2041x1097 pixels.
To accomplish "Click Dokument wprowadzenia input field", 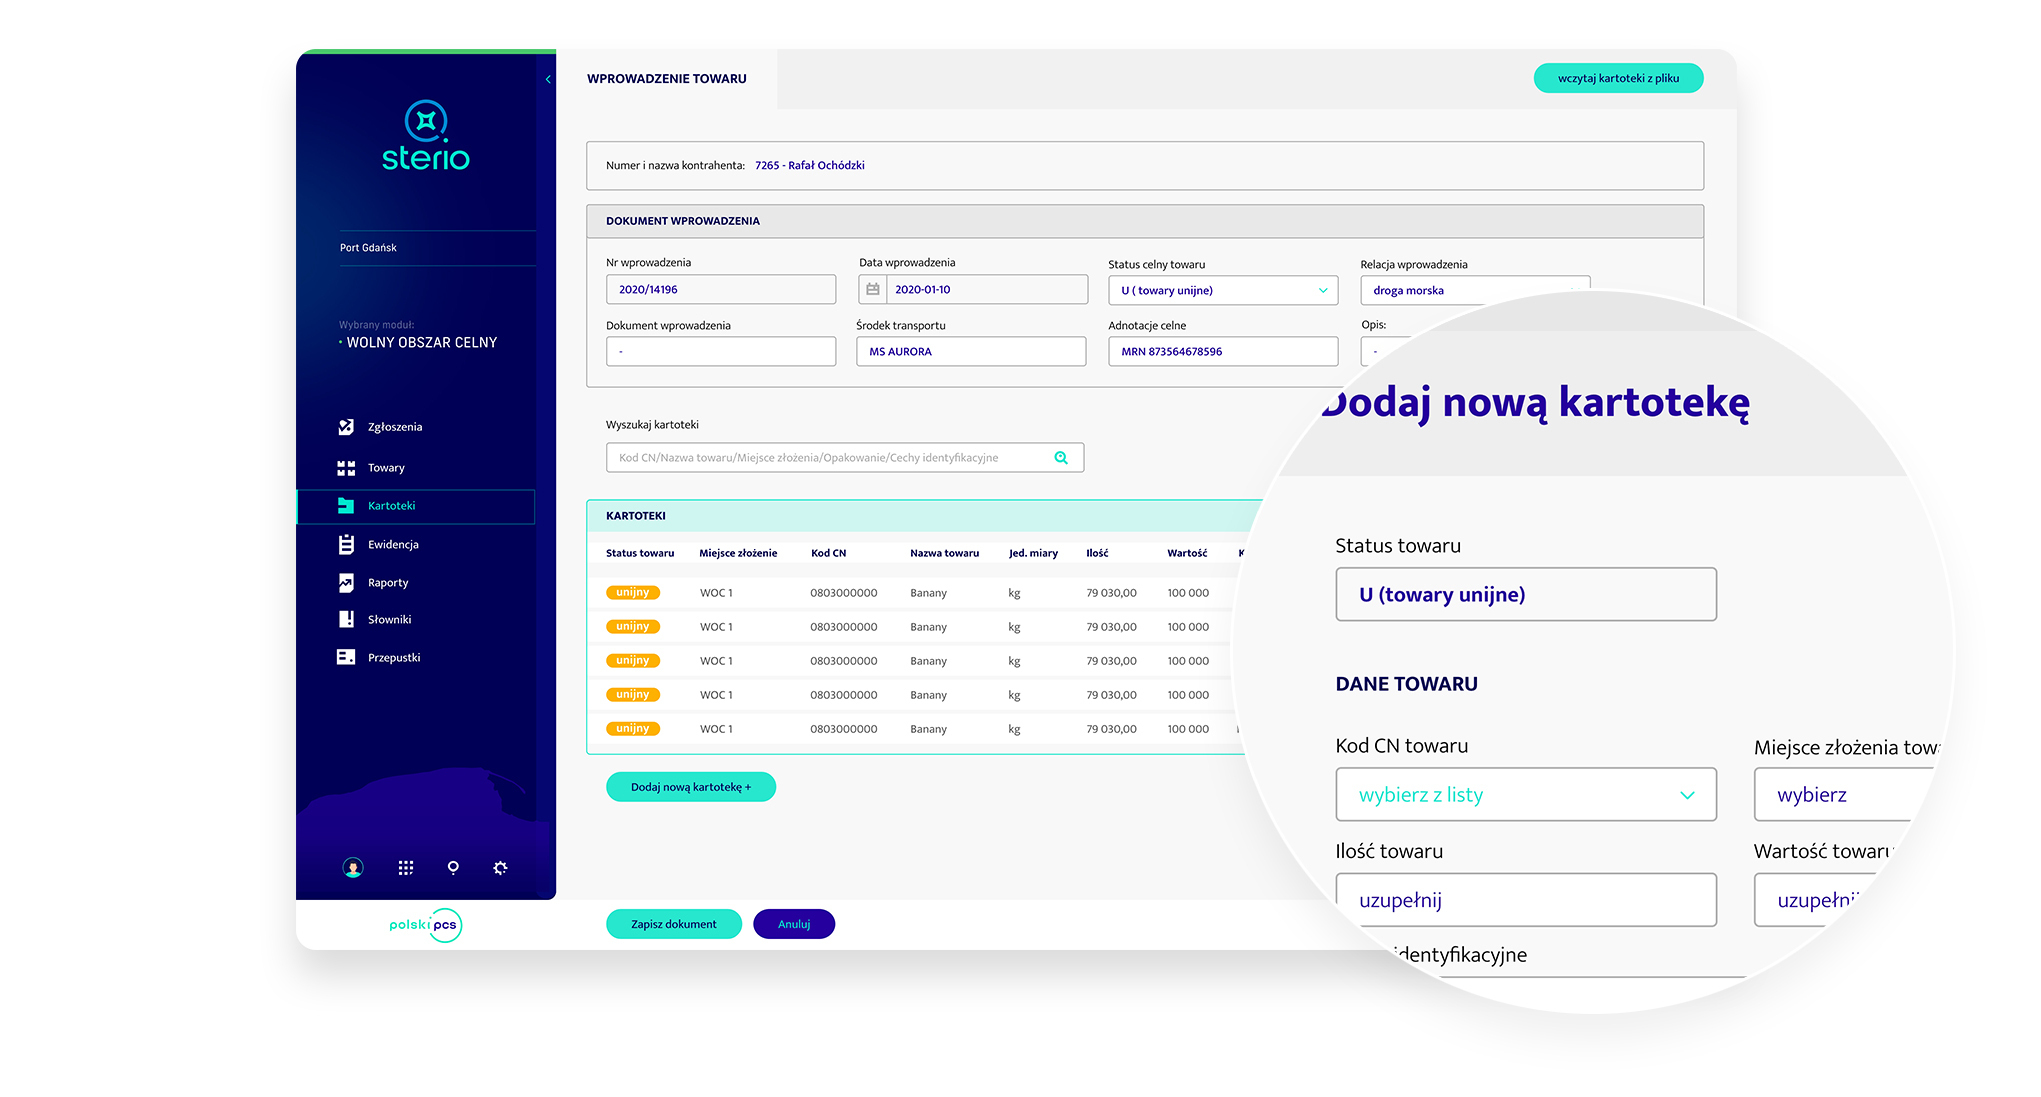I will (x=721, y=352).
